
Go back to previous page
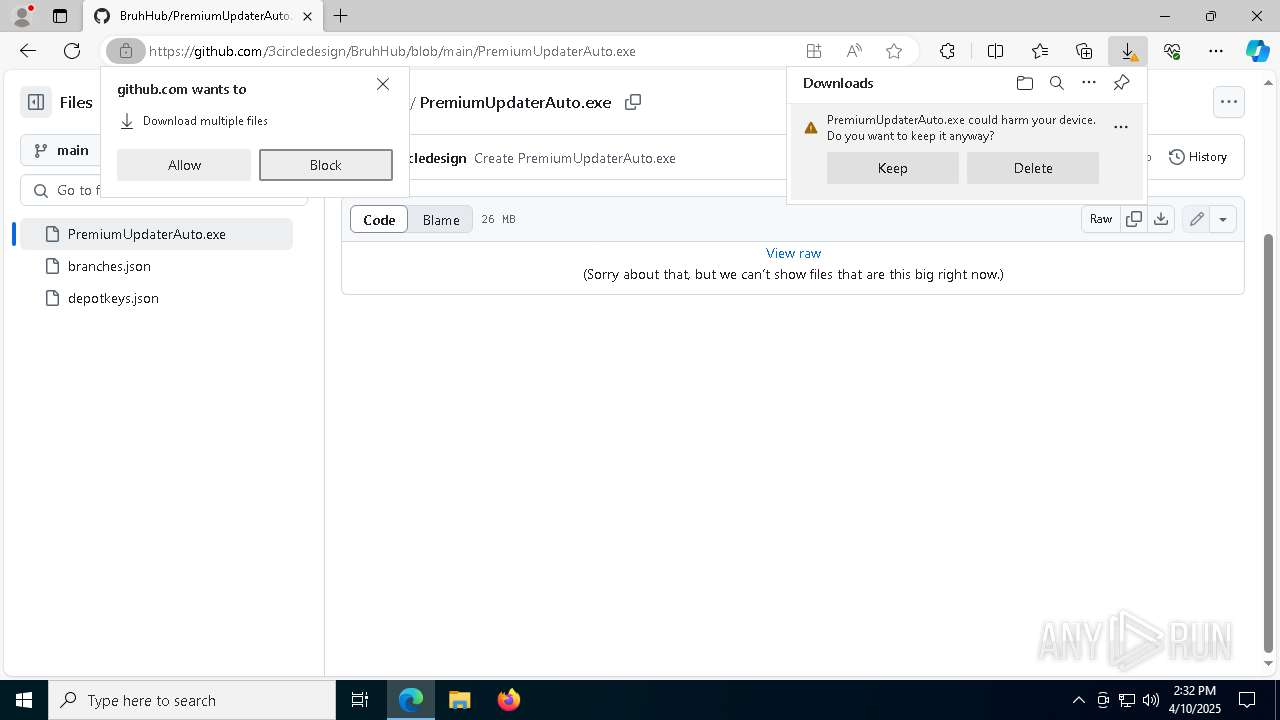28,51
